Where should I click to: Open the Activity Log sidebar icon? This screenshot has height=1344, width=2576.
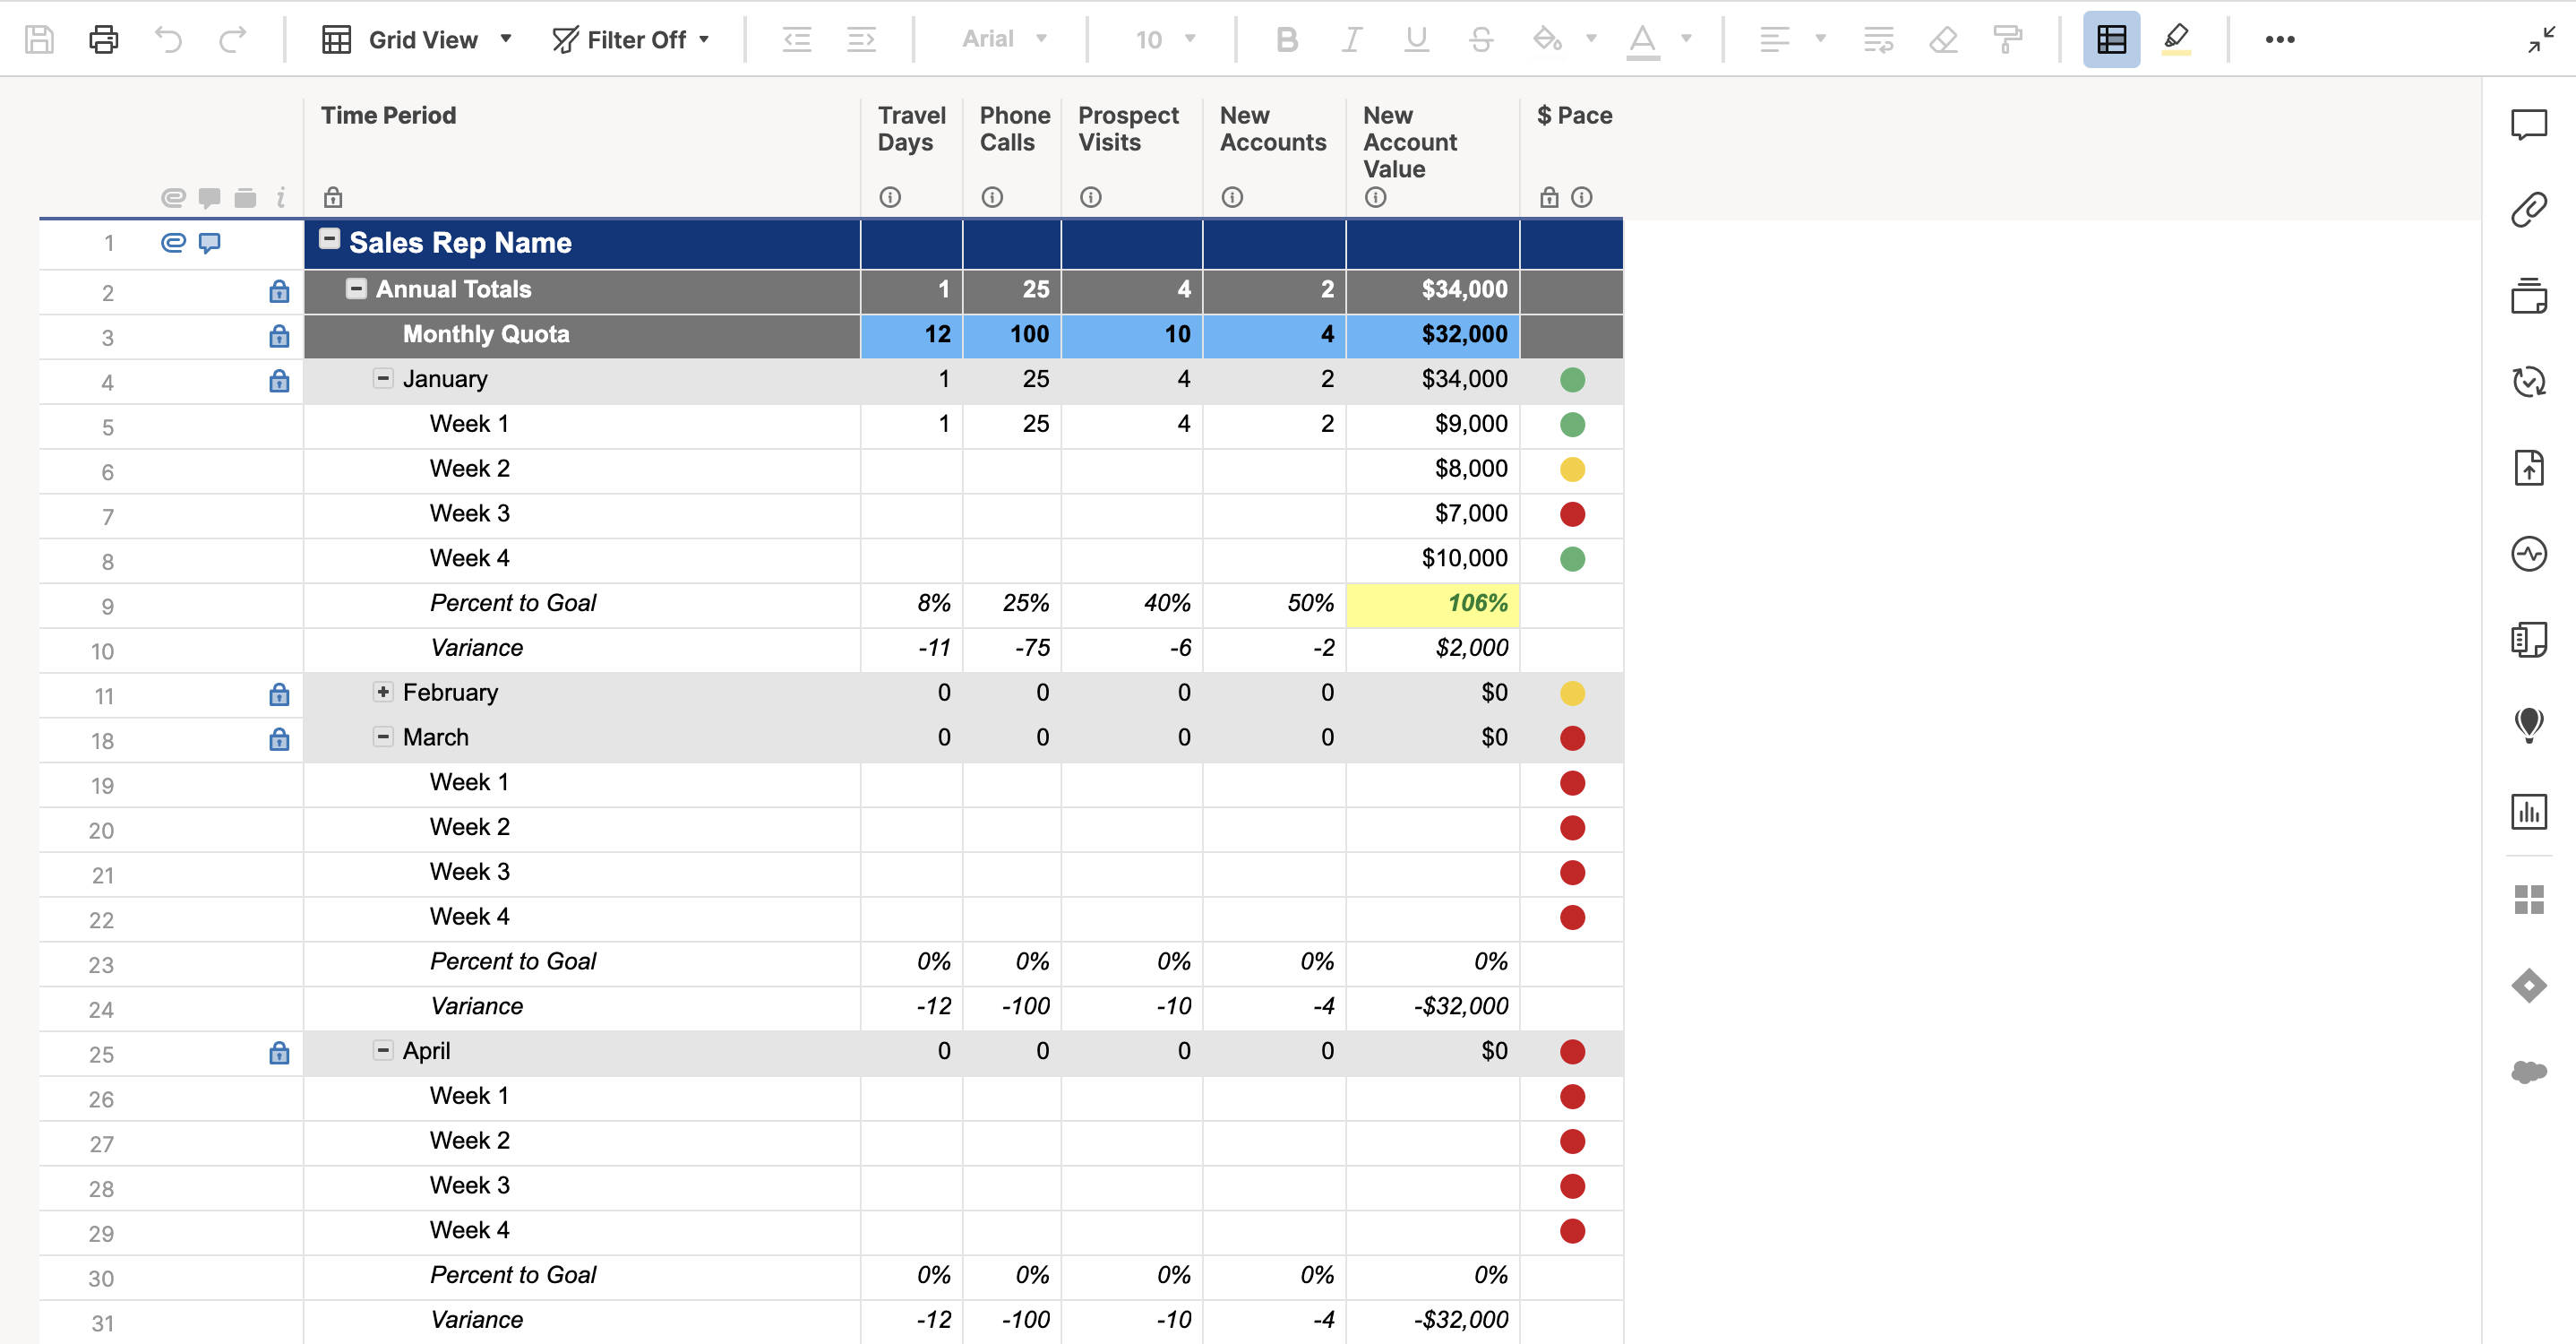click(x=2528, y=553)
